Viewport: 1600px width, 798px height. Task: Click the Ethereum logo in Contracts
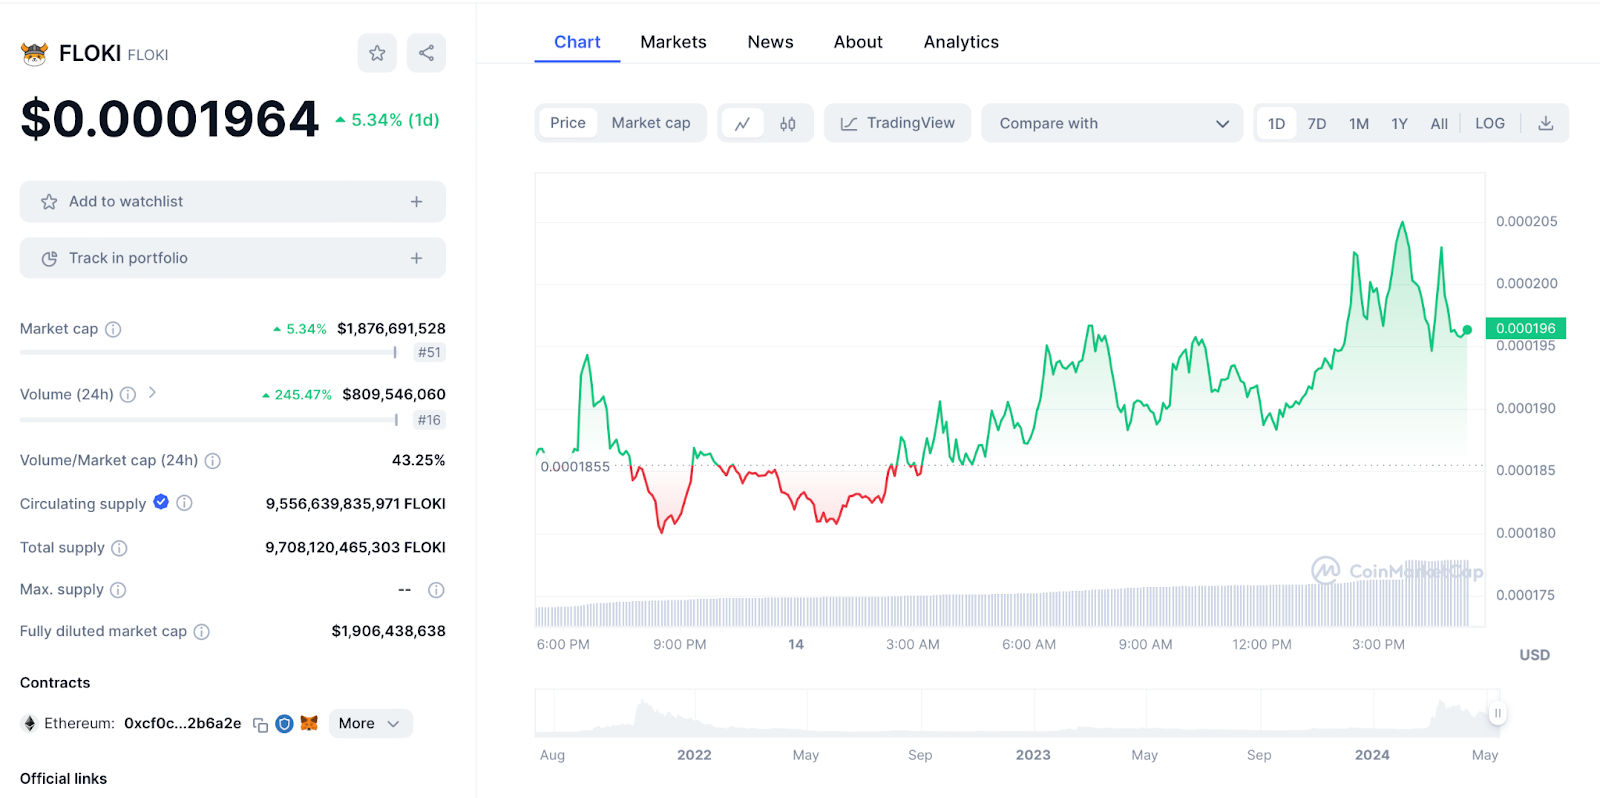(x=29, y=723)
